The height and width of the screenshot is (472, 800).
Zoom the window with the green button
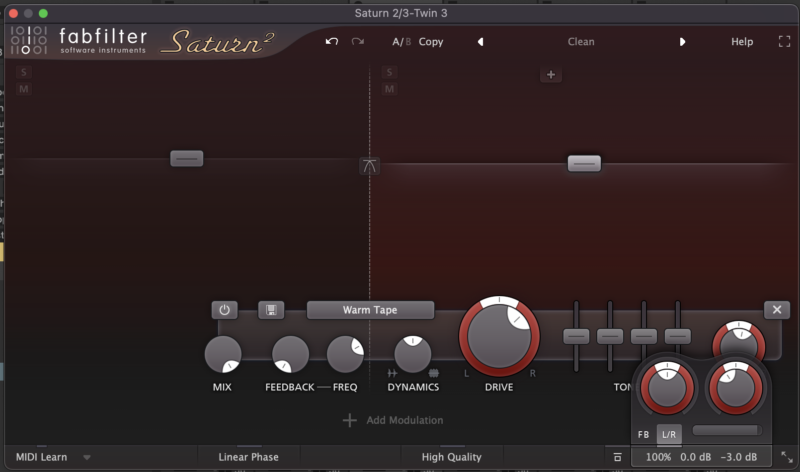coord(43,13)
